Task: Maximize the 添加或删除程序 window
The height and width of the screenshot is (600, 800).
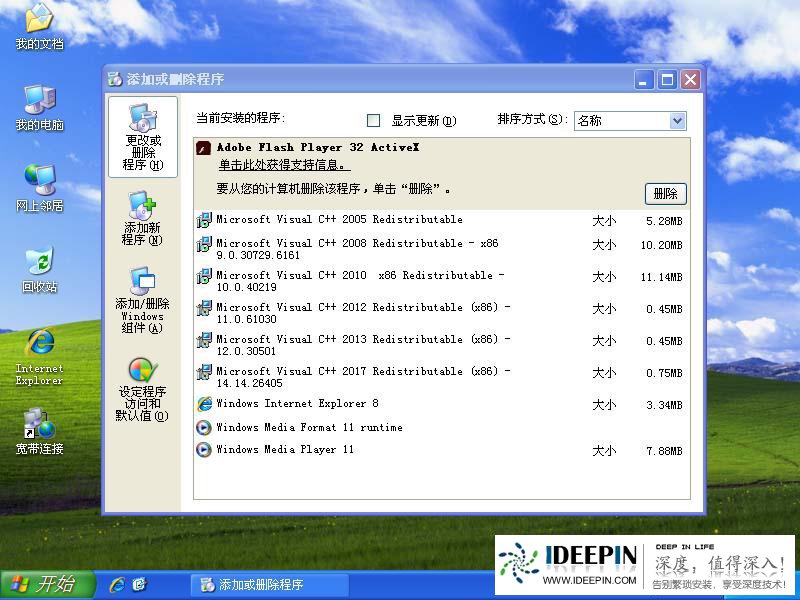Action: (x=667, y=80)
